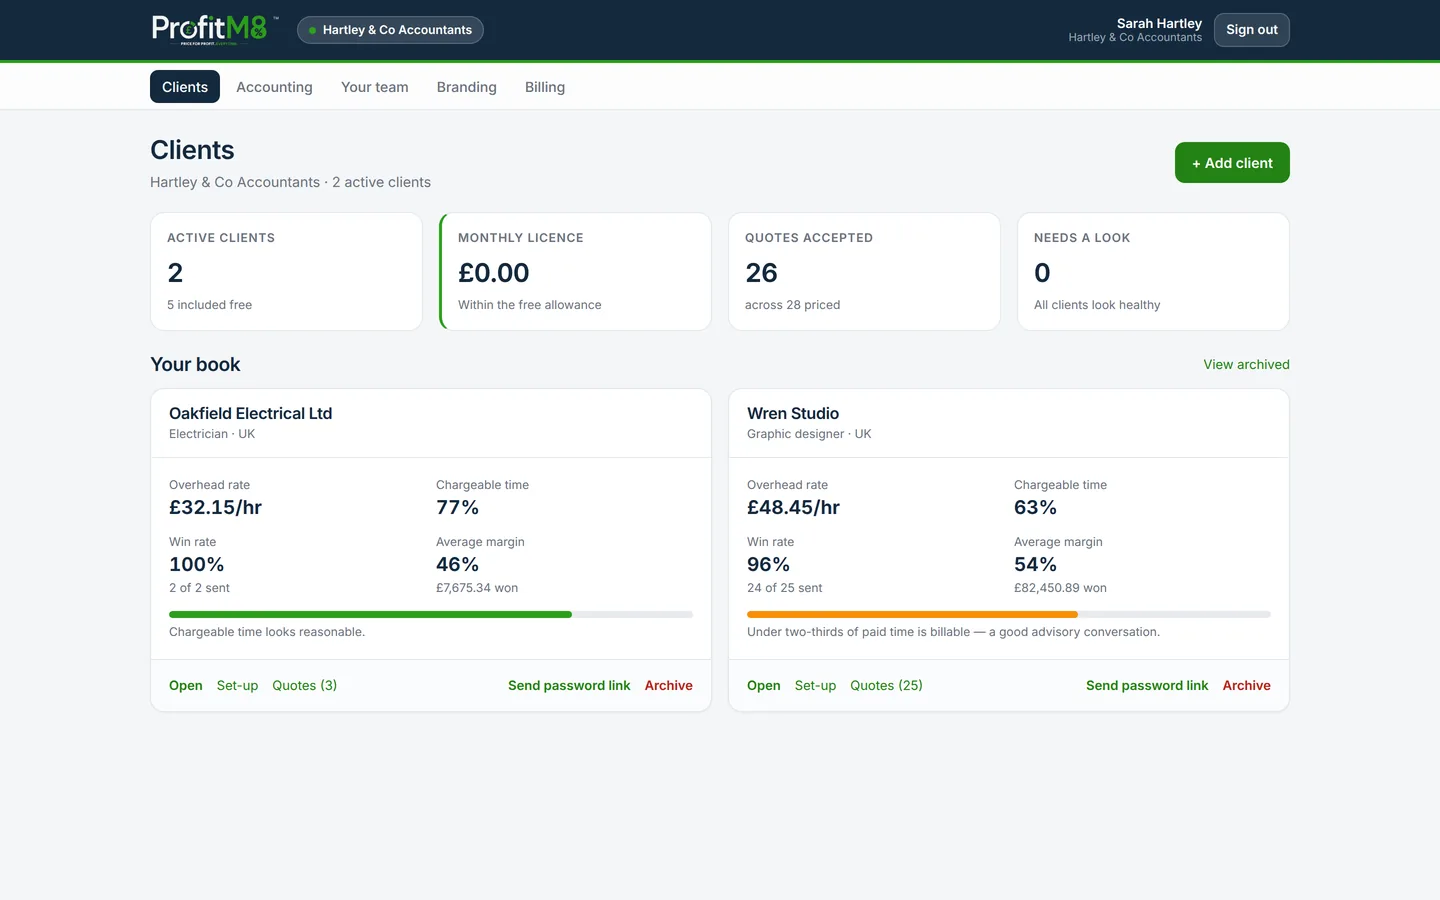Switch to the Accounting tab
Screen dimensions: 1440x900
click(x=274, y=87)
